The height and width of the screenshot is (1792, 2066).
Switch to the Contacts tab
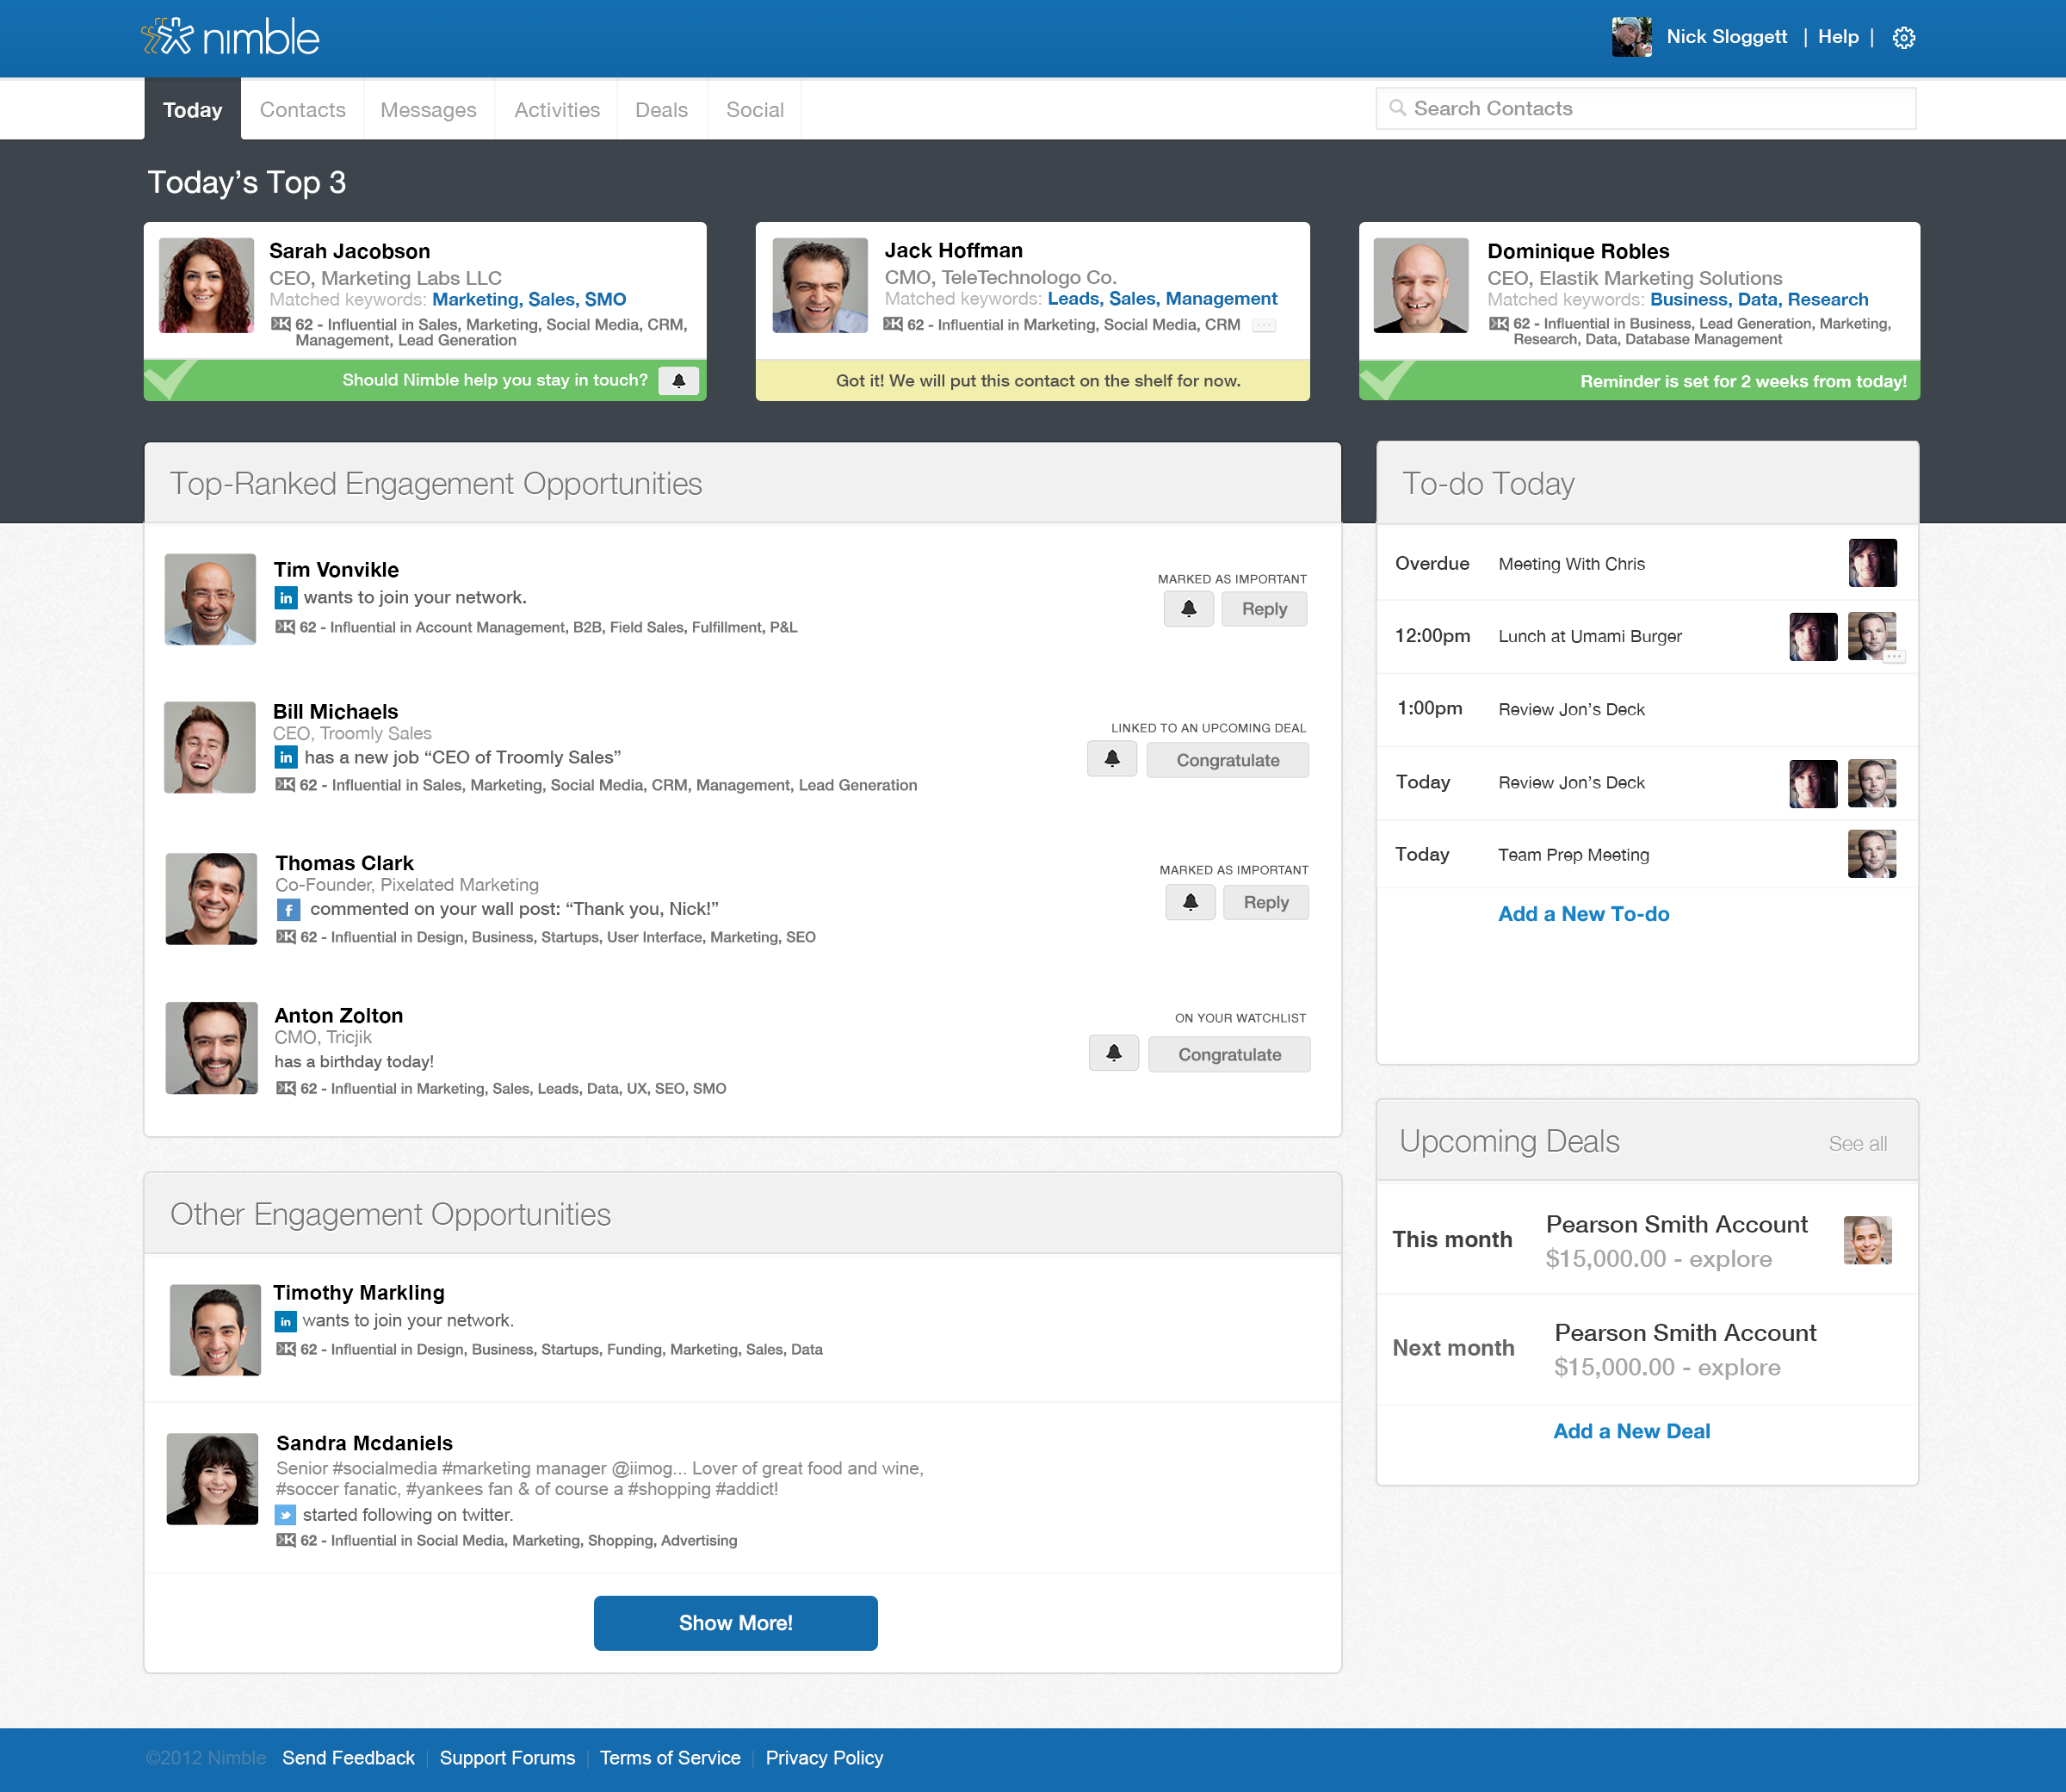302,110
